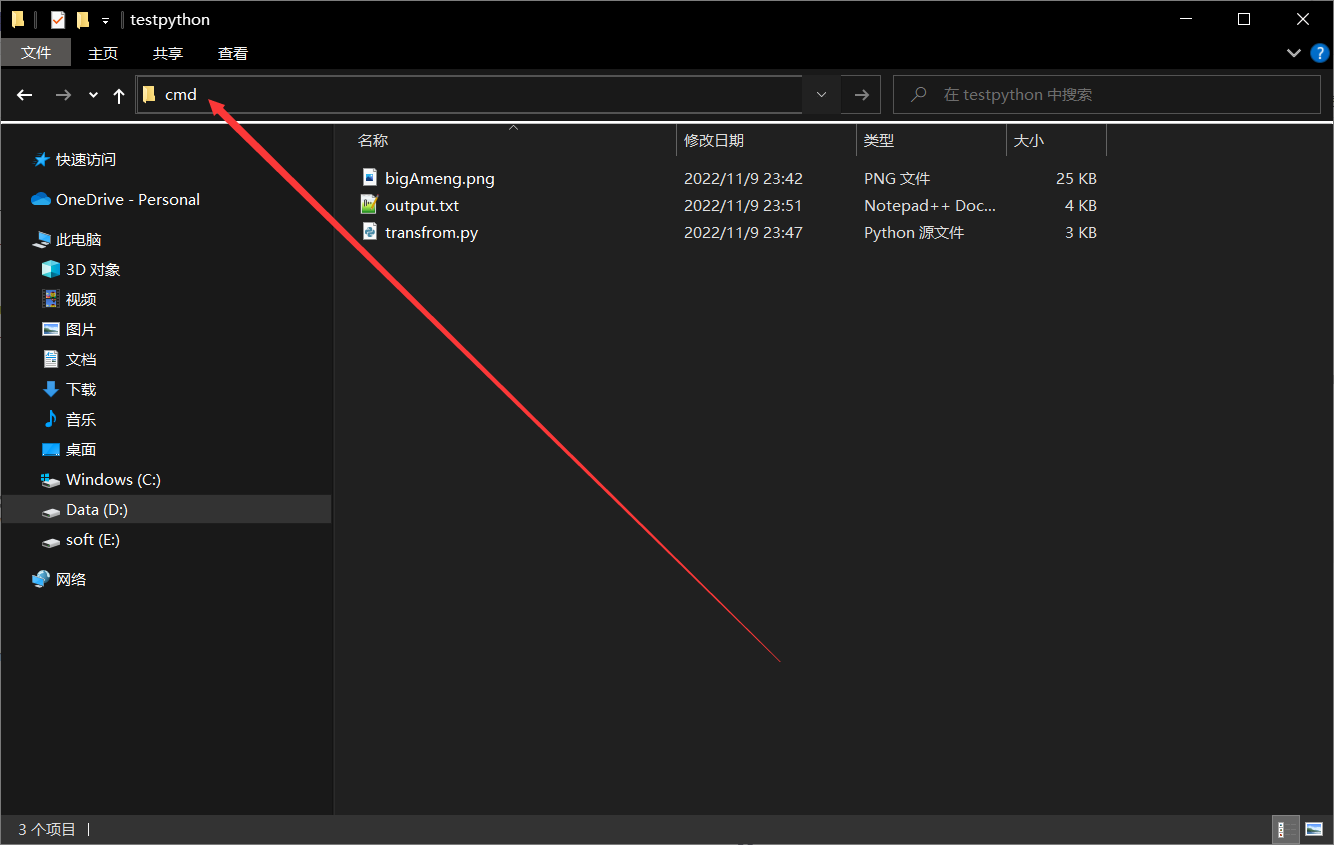Sort by the 类型 column header
Image resolution: width=1334 pixels, height=845 pixels.
pyautogui.click(x=931, y=141)
